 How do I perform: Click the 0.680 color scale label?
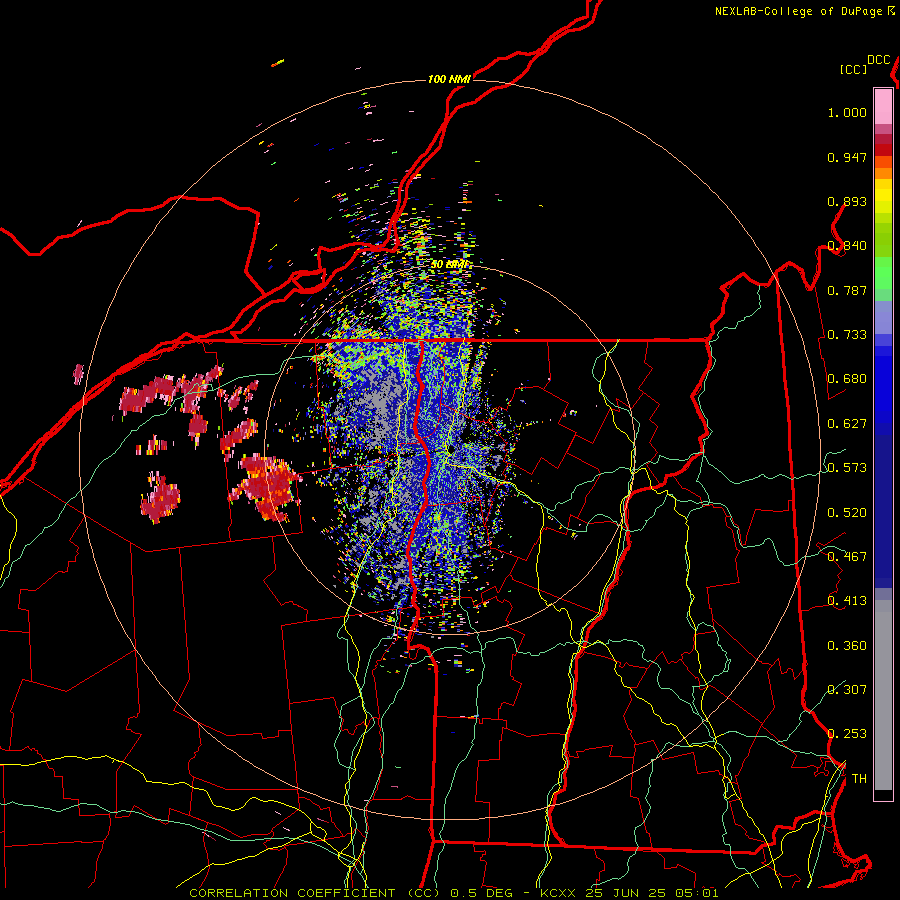pyautogui.click(x=847, y=379)
